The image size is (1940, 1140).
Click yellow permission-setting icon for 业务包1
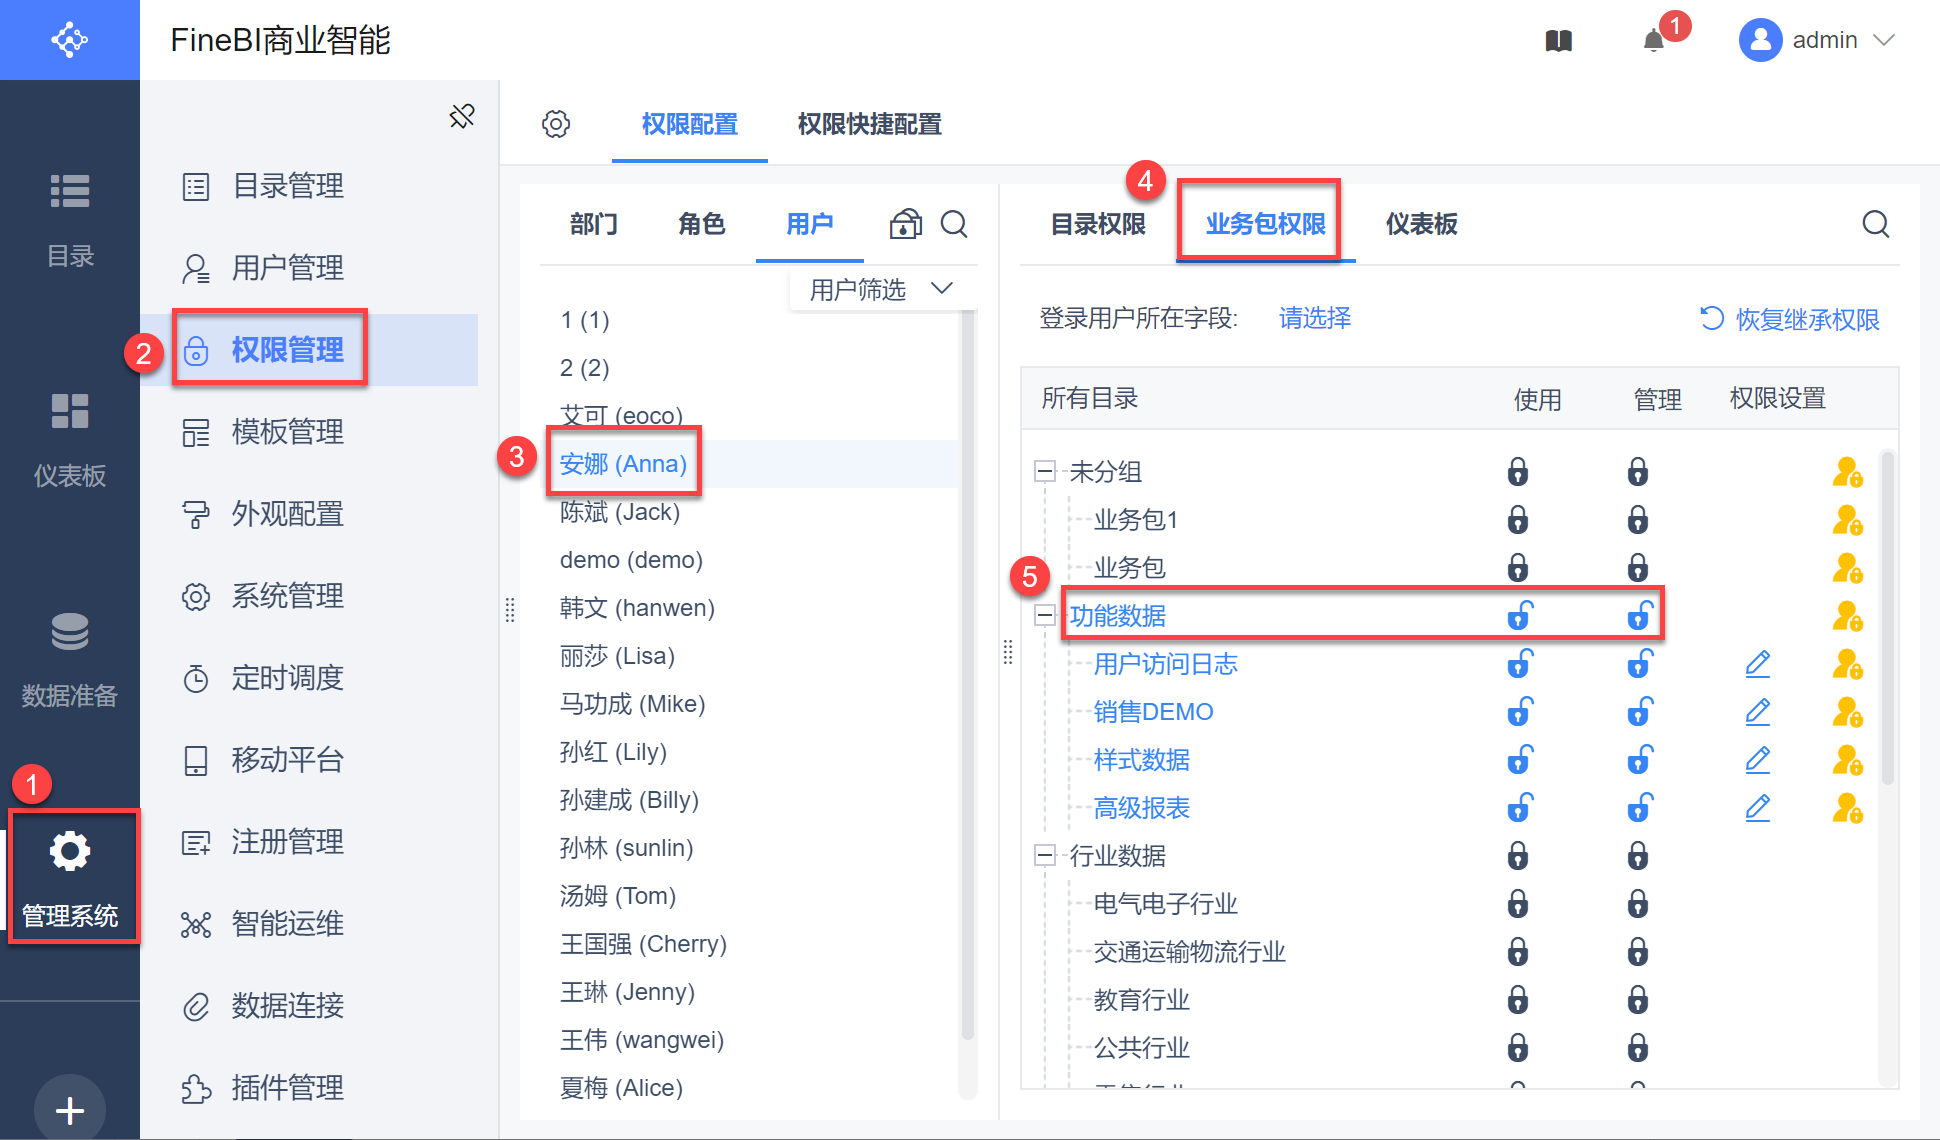(1846, 520)
